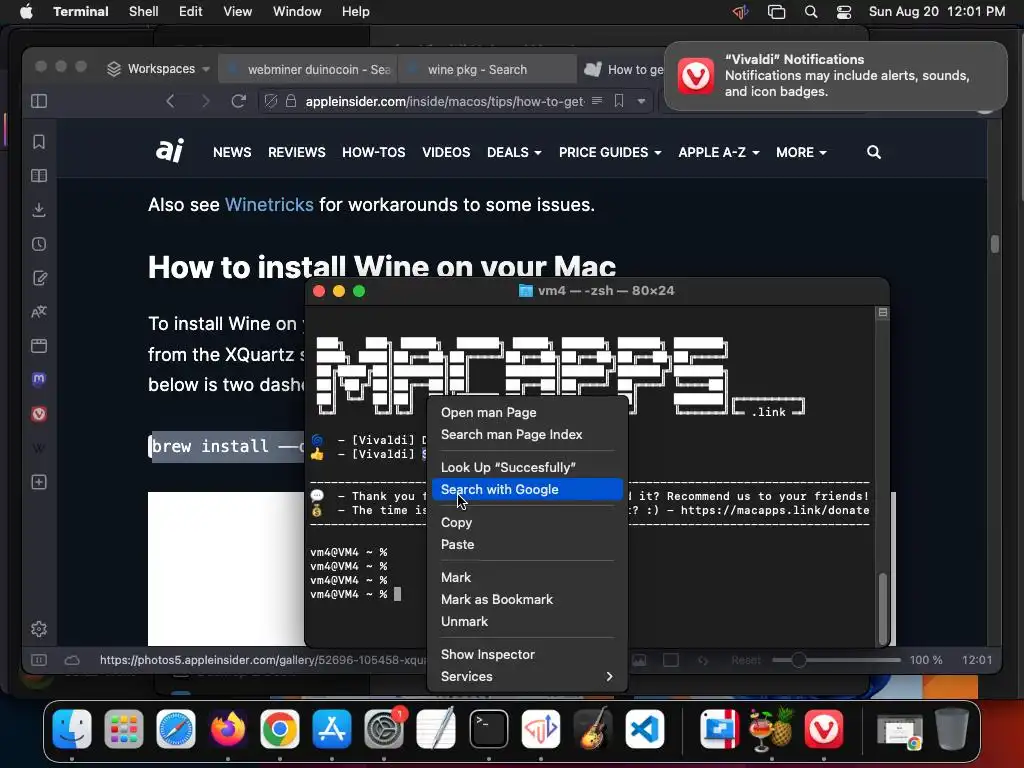The width and height of the screenshot is (1024, 768).
Task: Open AppleInsider site search magnifier
Action: (874, 152)
